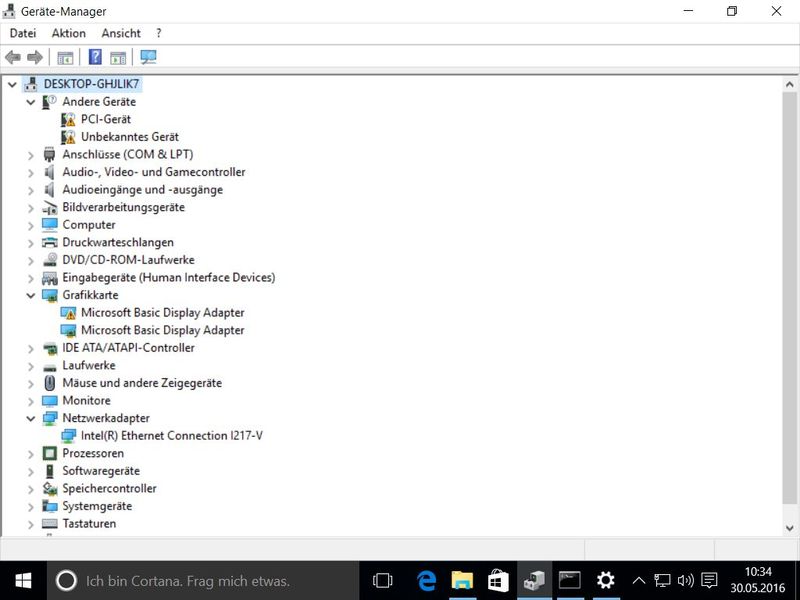This screenshot has height=600, width=800.
Task: Toggle the console tree pane toolbar icon
Action: click(x=65, y=58)
